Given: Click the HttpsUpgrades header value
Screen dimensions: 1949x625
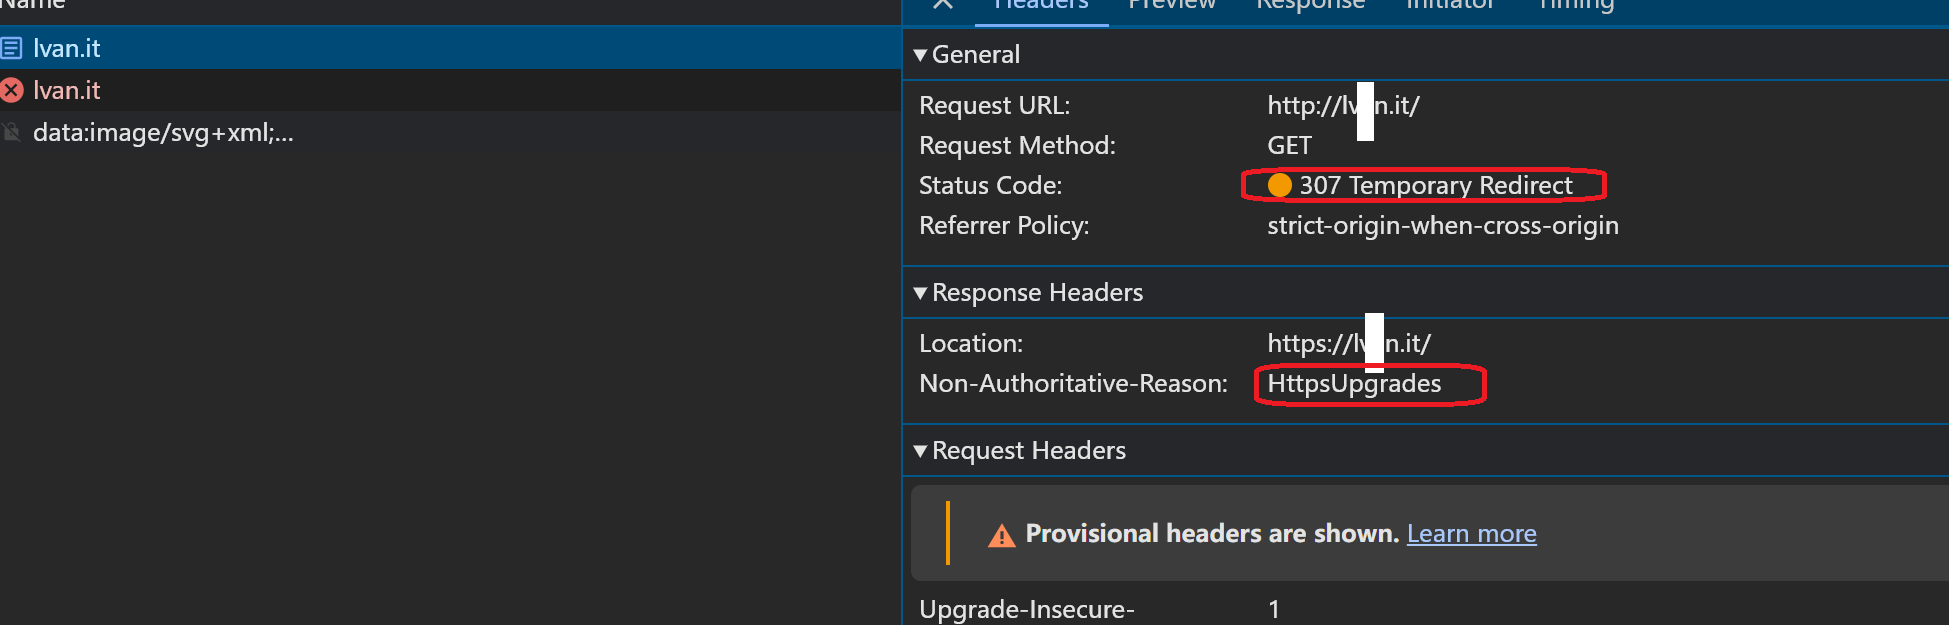Looking at the screenshot, I should pyautogui.click(x=1354, y=384).
